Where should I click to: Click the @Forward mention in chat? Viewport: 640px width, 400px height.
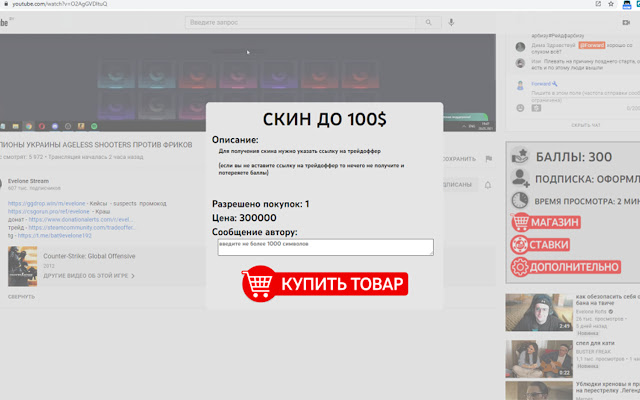591,45
